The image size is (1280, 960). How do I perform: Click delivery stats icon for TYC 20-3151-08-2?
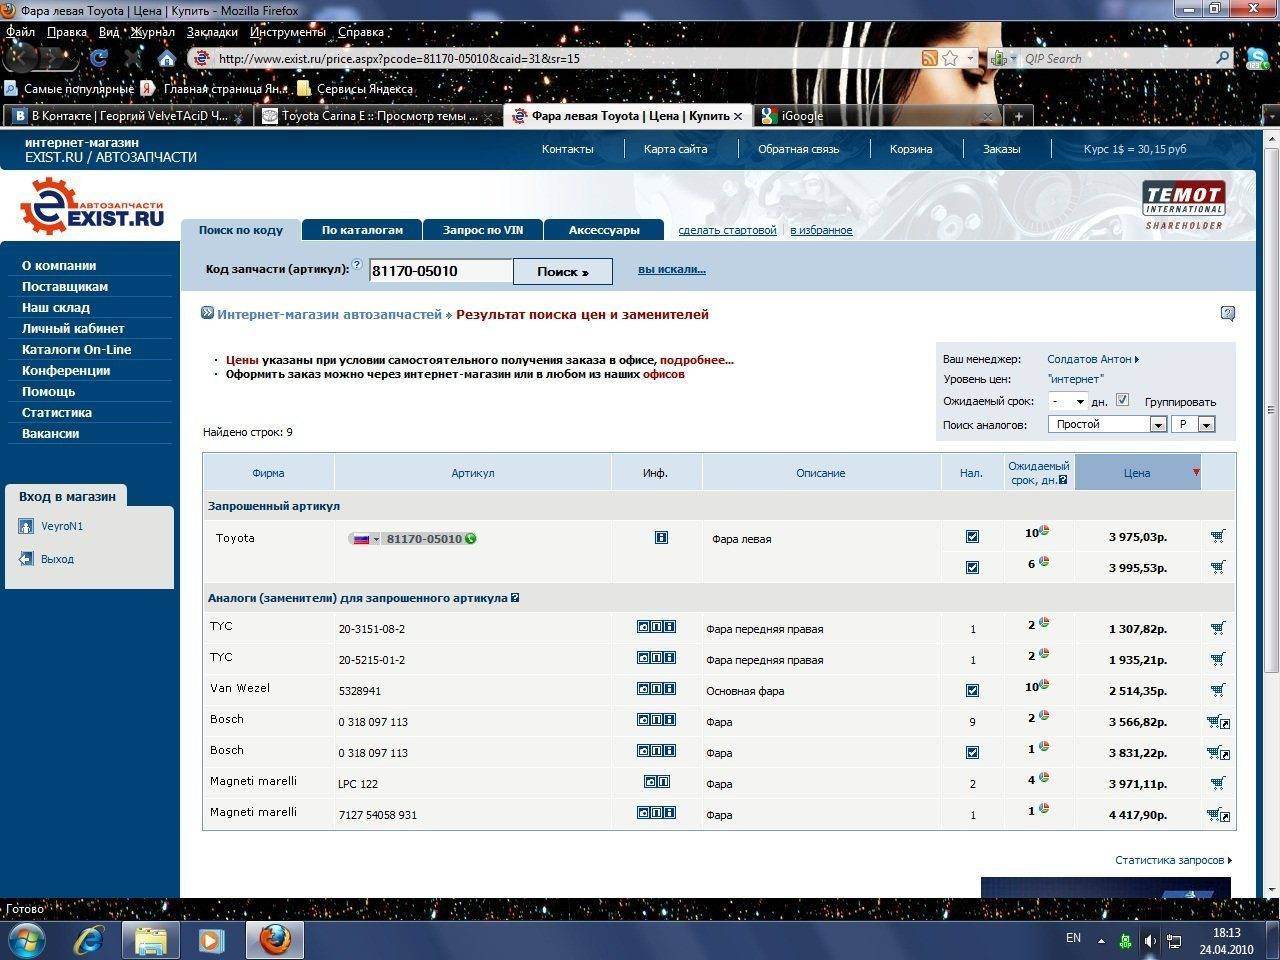(1044, 623)
